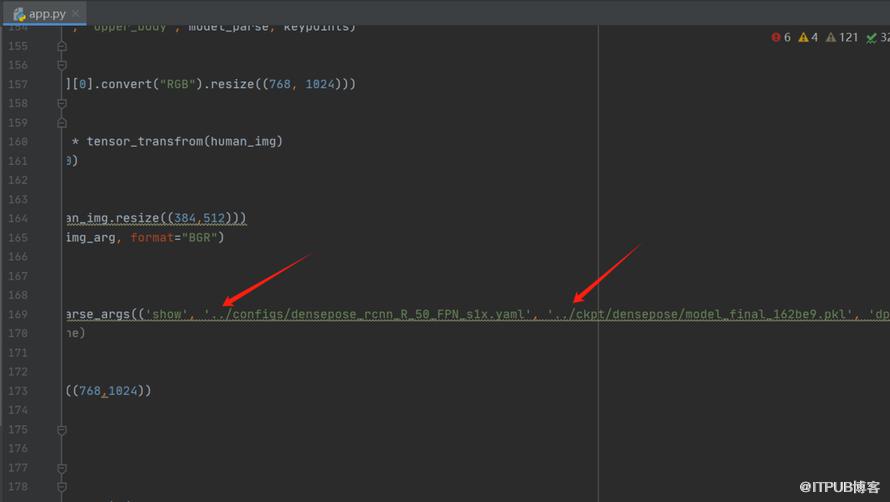Open the errors indicator showing 6
The image size is (890, 502).
click(781, 37)
